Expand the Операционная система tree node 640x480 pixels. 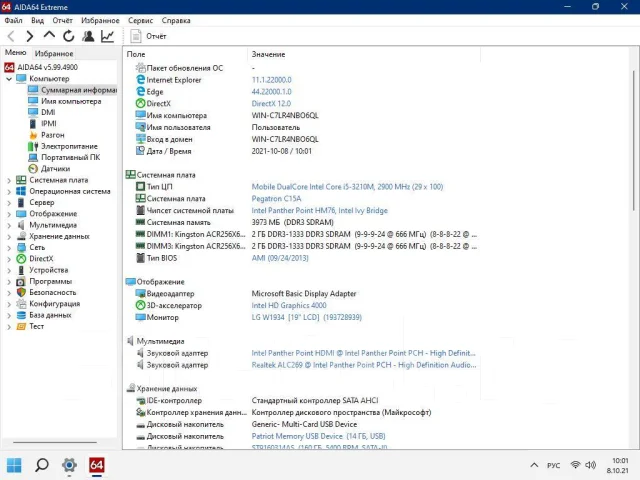click(x=9, y=191)
